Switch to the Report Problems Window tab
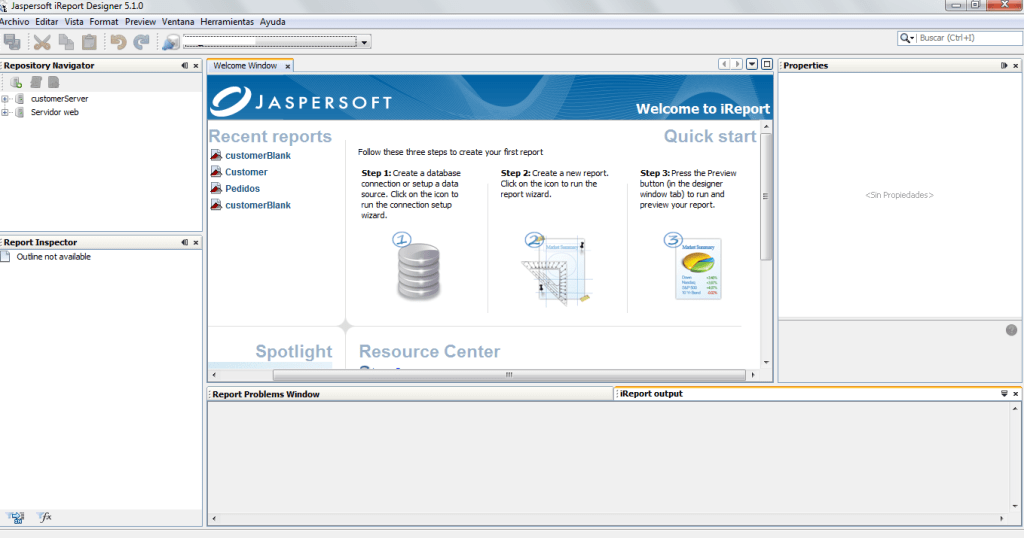This screenshot has width=1024, height=538. point(266,394)
